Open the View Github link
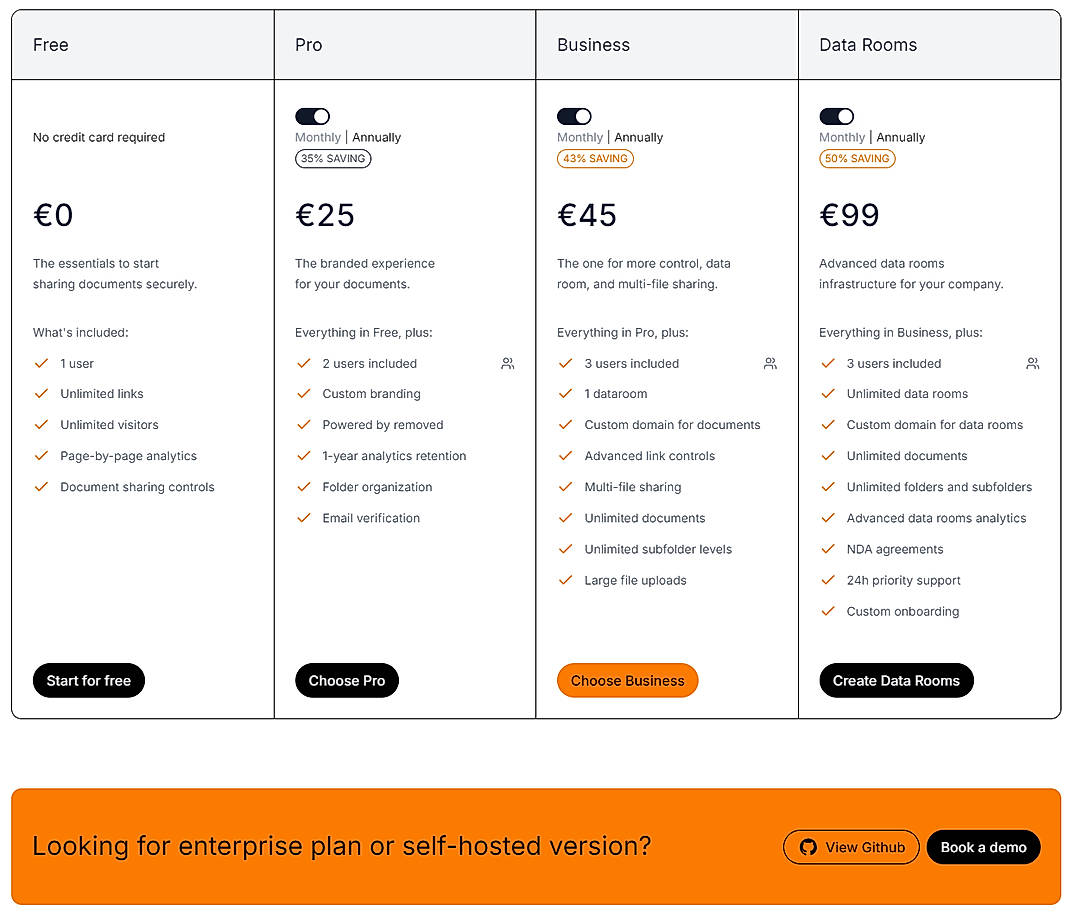This screenshot has width=1070, height=916. (x=851, y=847)
